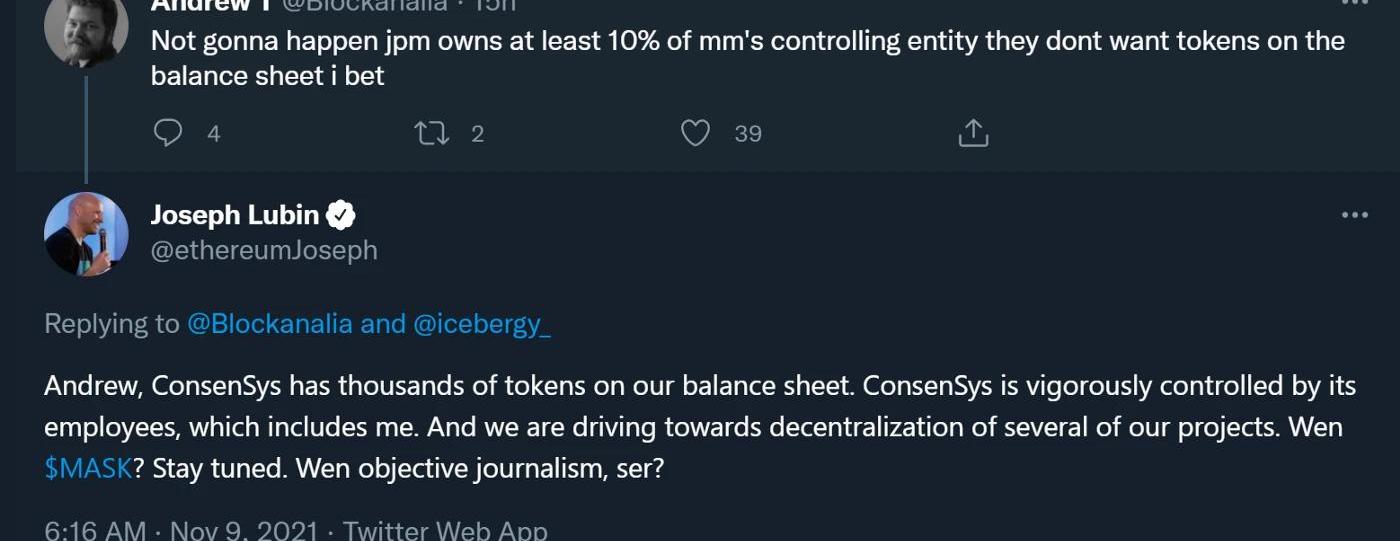Click the $MASK cashtag link
This screenshot has height=541, width=1400.
pos(88,469)
